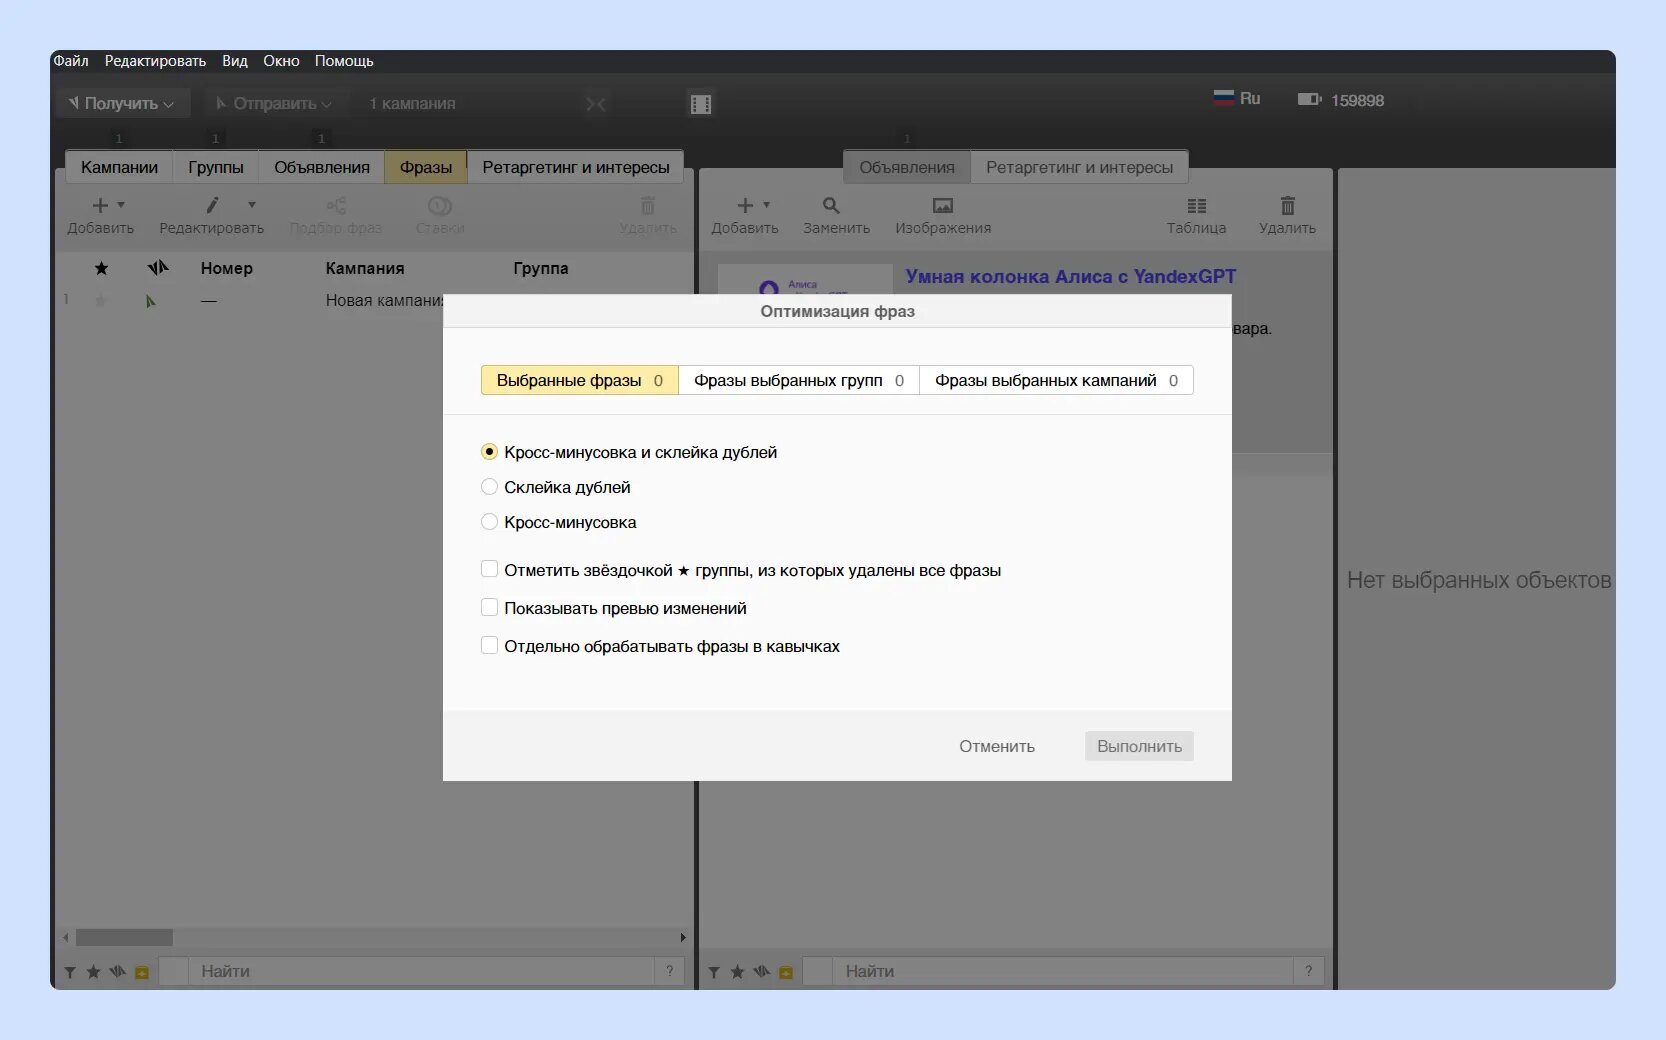Open the Кампании tab in left panel
The width and height of the screenshot is (1666, 1040).
point(119,167)
